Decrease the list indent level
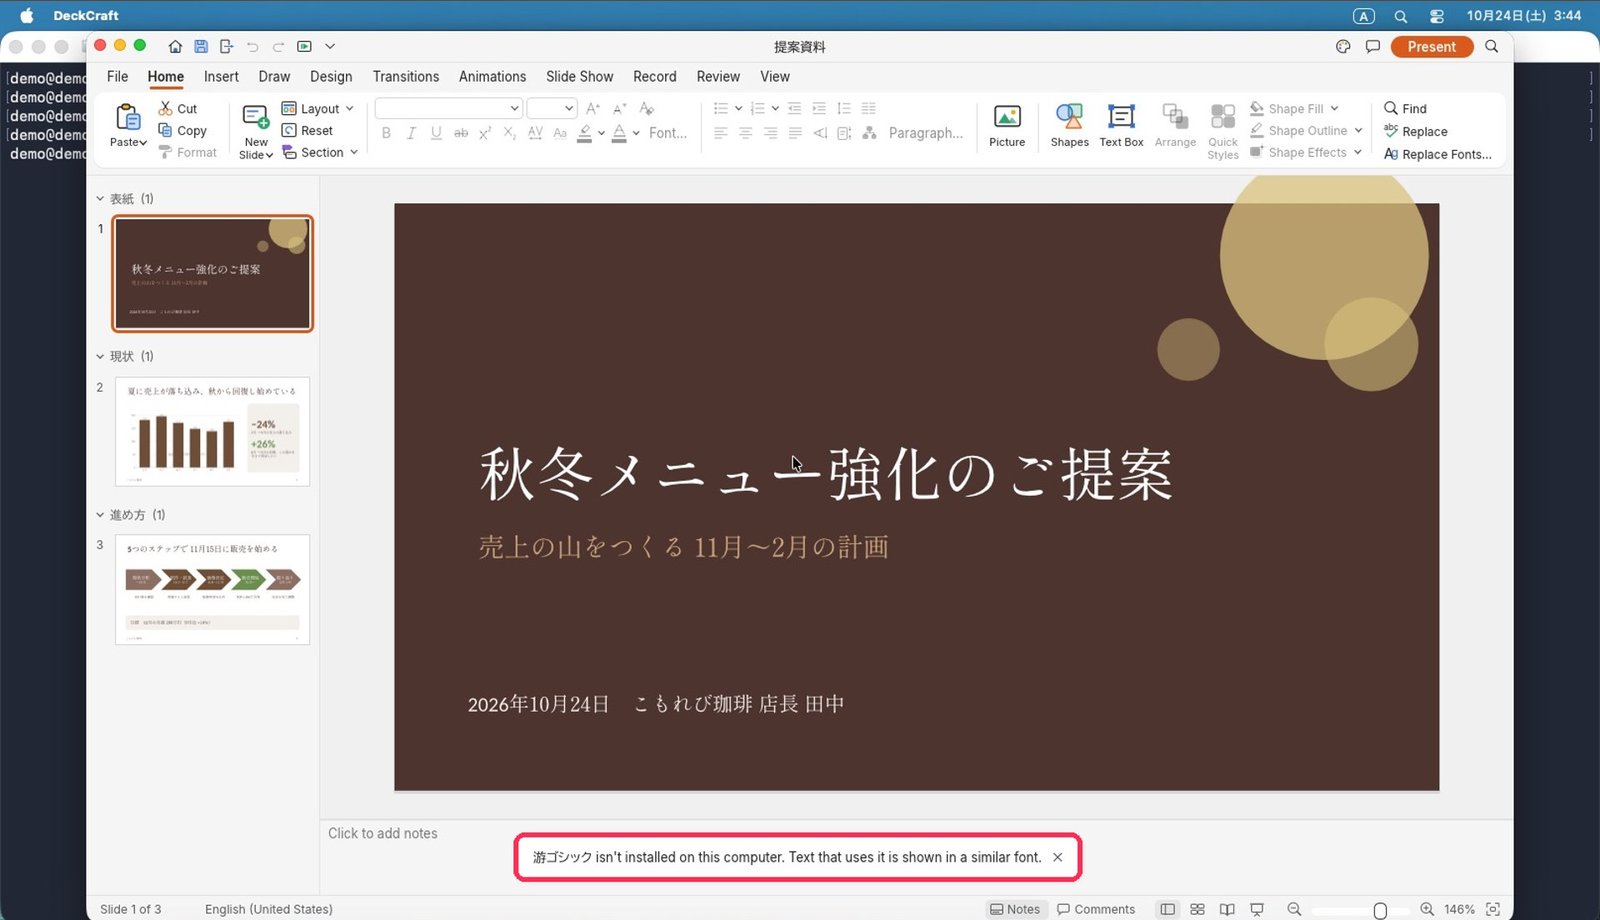The image size is (1600, 920). pos(795,108)
